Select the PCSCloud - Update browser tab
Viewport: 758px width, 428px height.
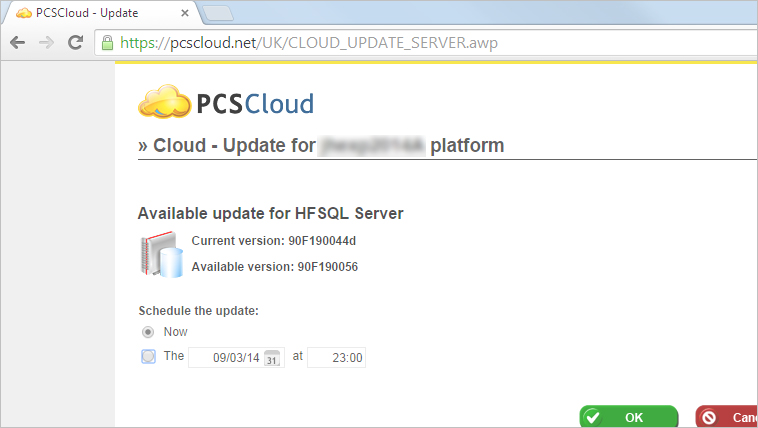click(x=102, y=13)
